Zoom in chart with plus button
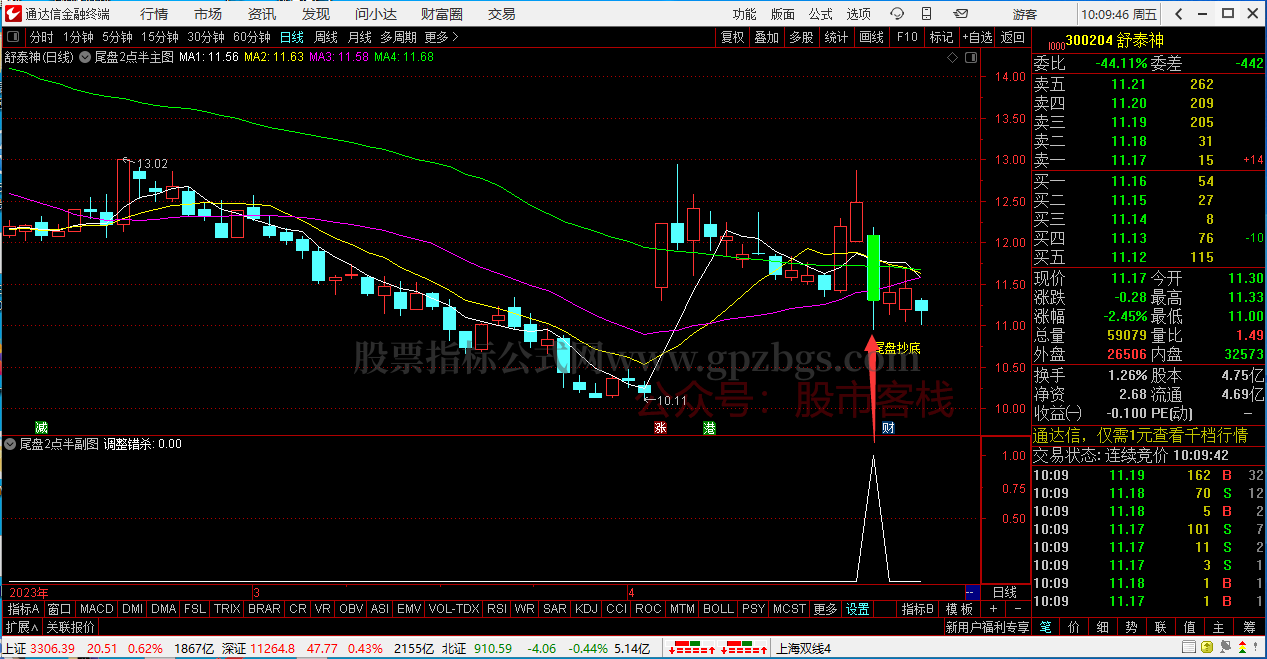Image resolution: width=1267 pixels, height=659 pixels. 993,609
